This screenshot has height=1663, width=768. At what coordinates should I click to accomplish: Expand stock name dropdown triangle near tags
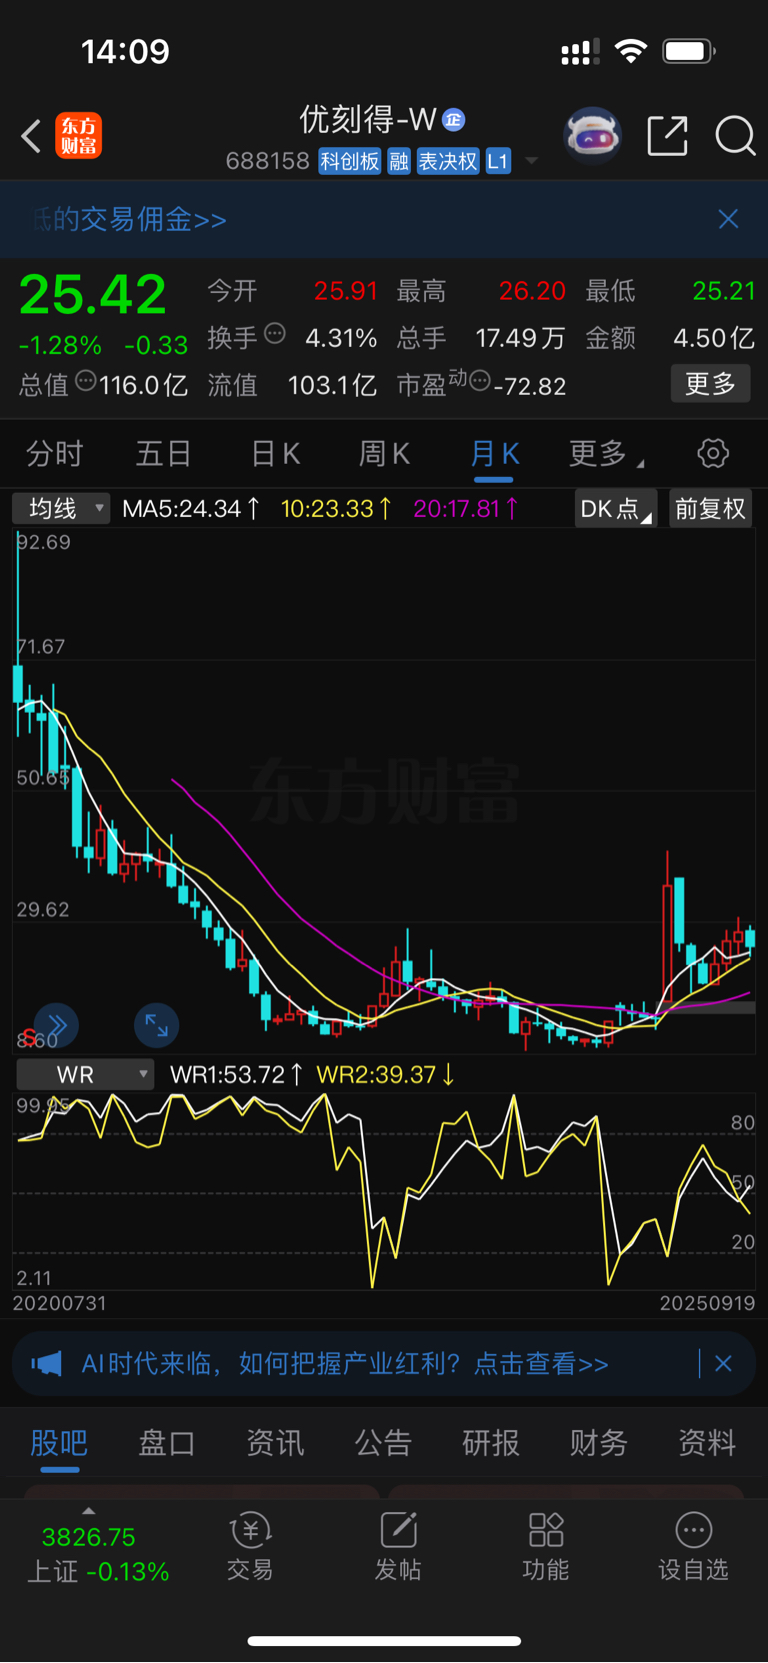[532, 161]
